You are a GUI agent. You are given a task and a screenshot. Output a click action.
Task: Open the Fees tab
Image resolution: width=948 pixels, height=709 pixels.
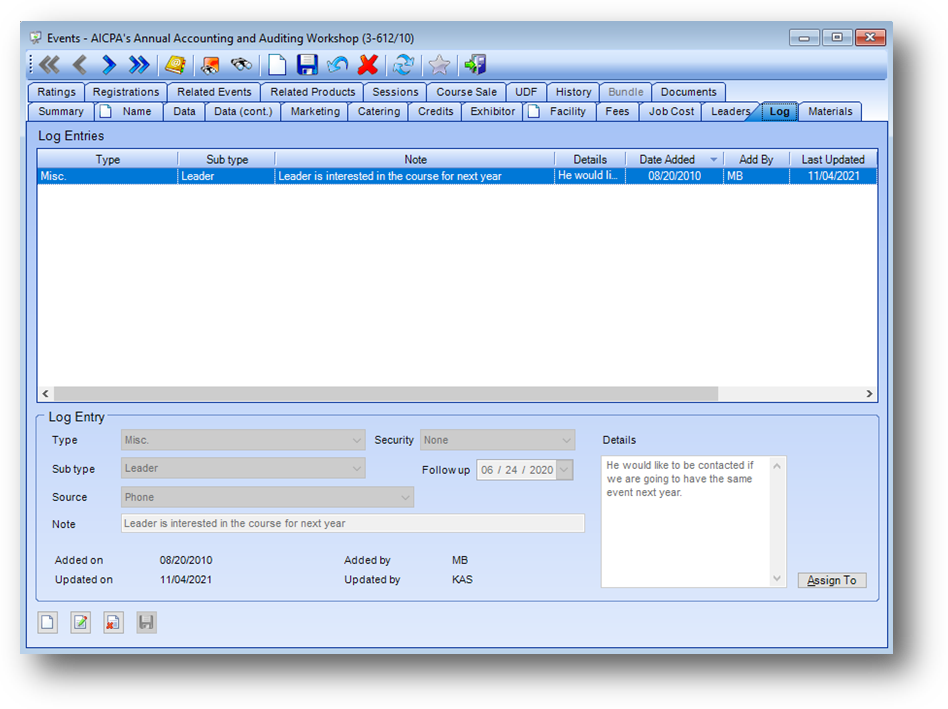click(x=617, y=111)
